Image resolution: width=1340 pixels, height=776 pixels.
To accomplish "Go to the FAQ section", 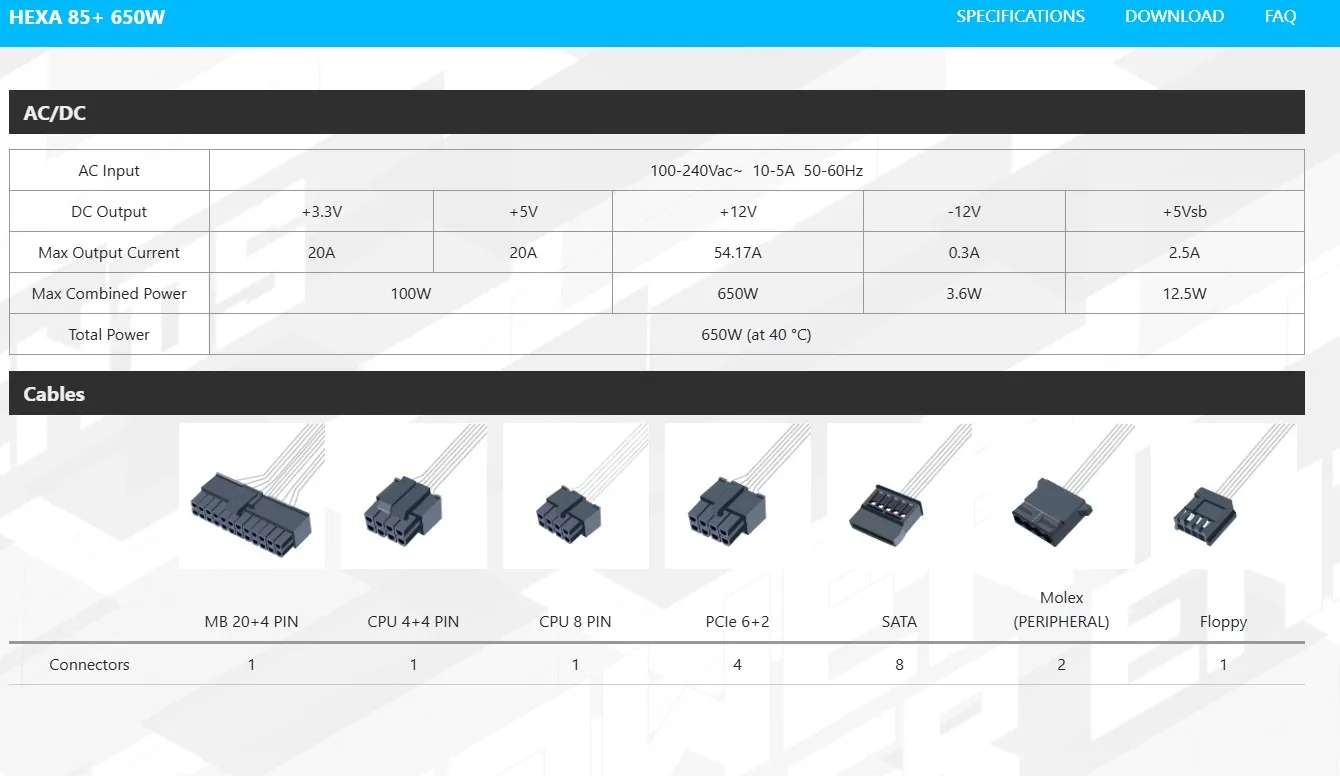I will click(1280, 16).
